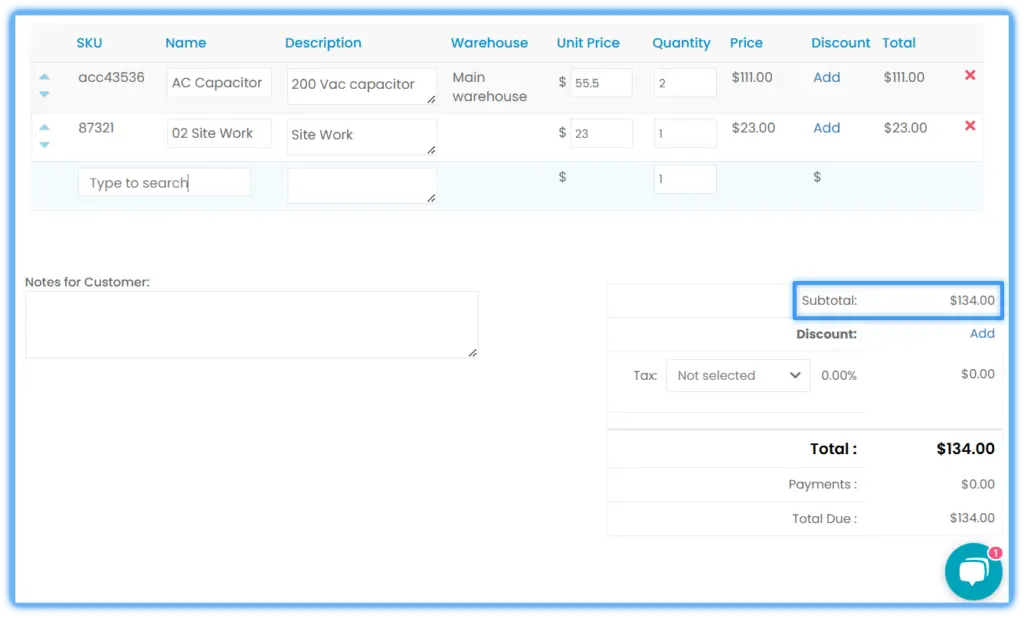Click the Description column header
The width and height of the screenshot is (1024, 618).
pyautogui.click(x=323, y=43)
